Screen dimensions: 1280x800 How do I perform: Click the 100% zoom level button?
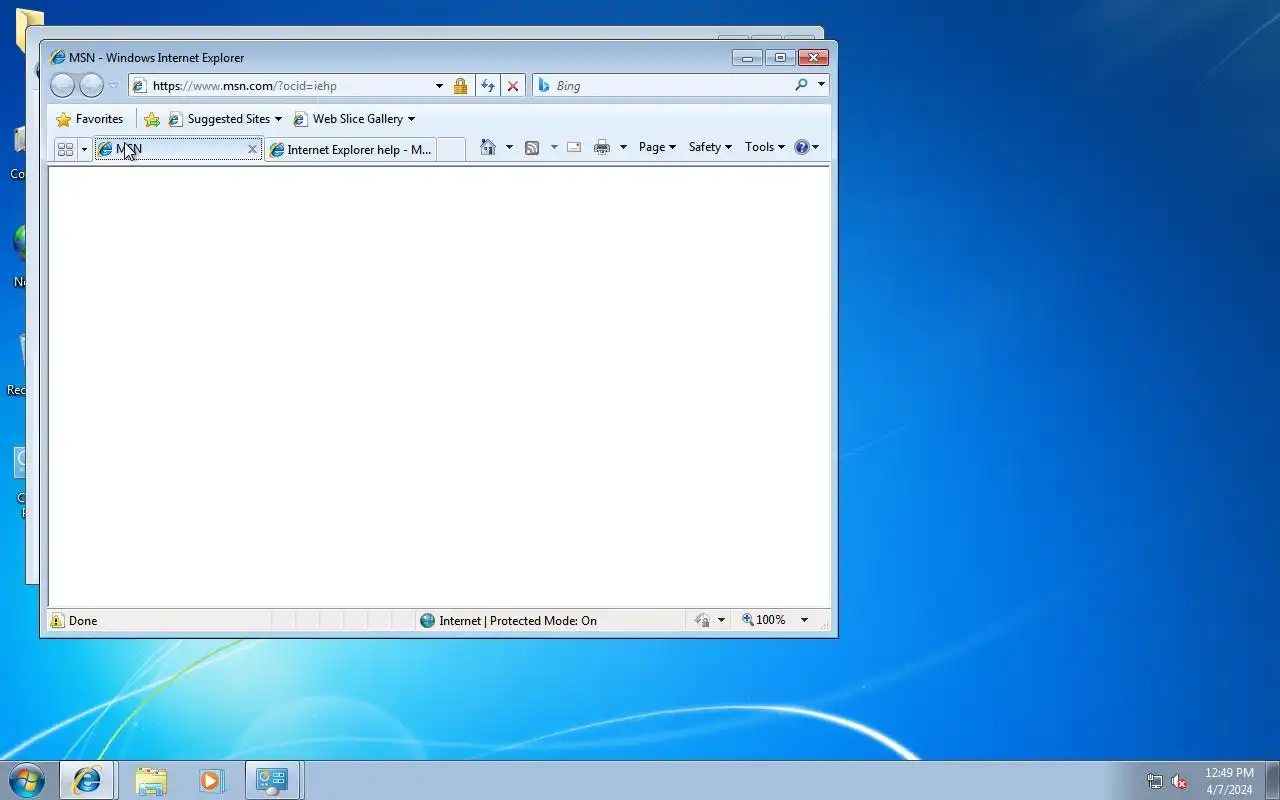pos(764,620)
